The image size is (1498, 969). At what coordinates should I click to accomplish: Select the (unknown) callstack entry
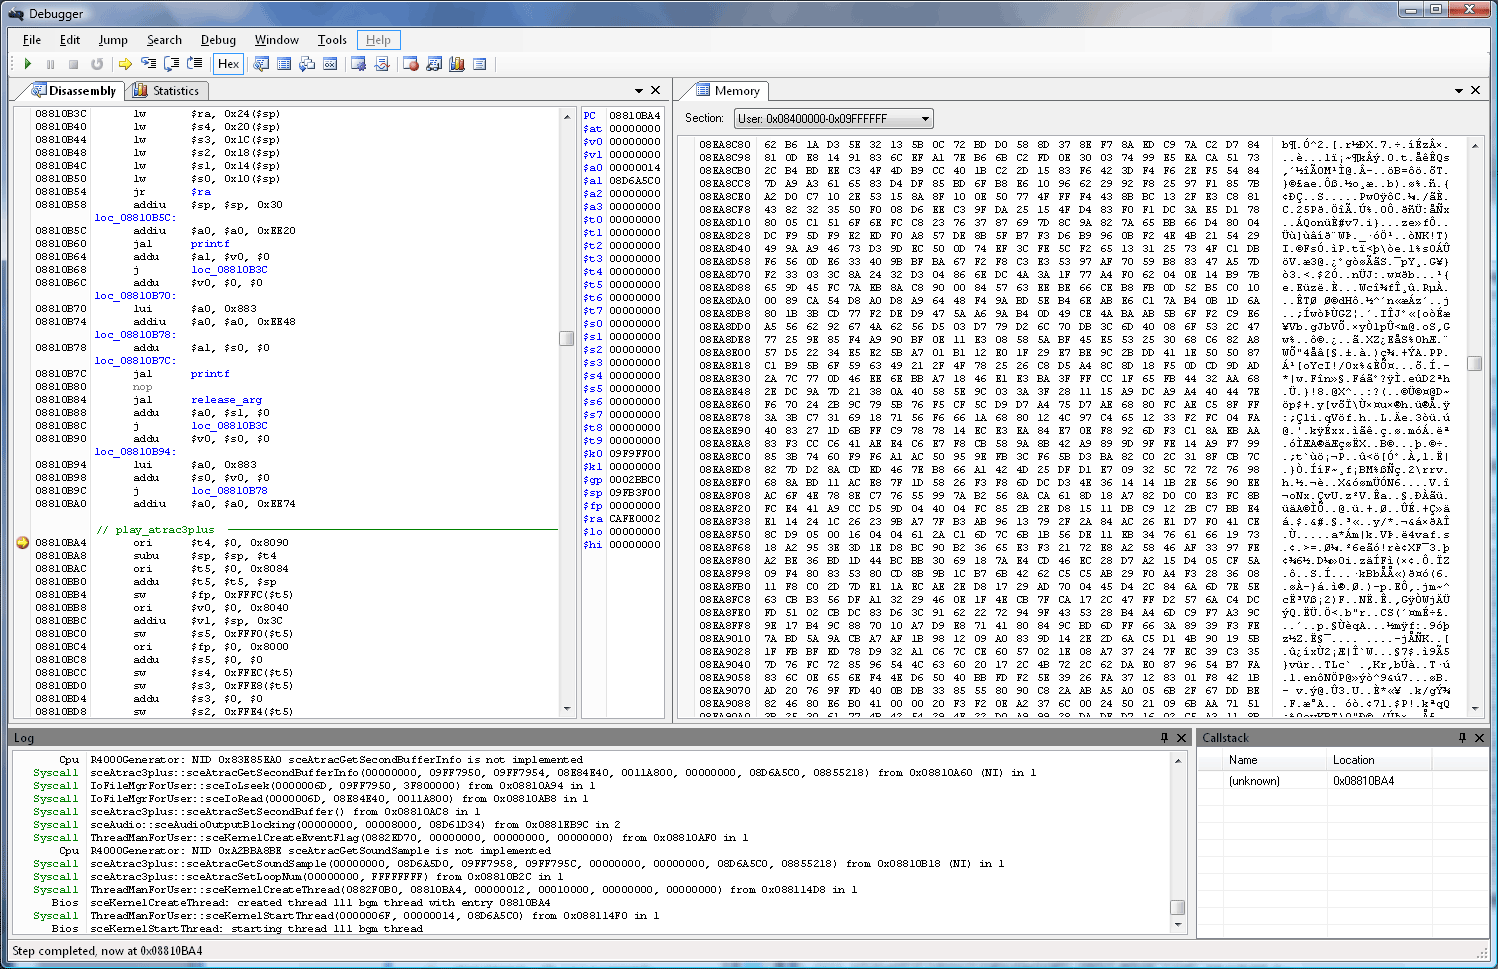pos(1254,781)
